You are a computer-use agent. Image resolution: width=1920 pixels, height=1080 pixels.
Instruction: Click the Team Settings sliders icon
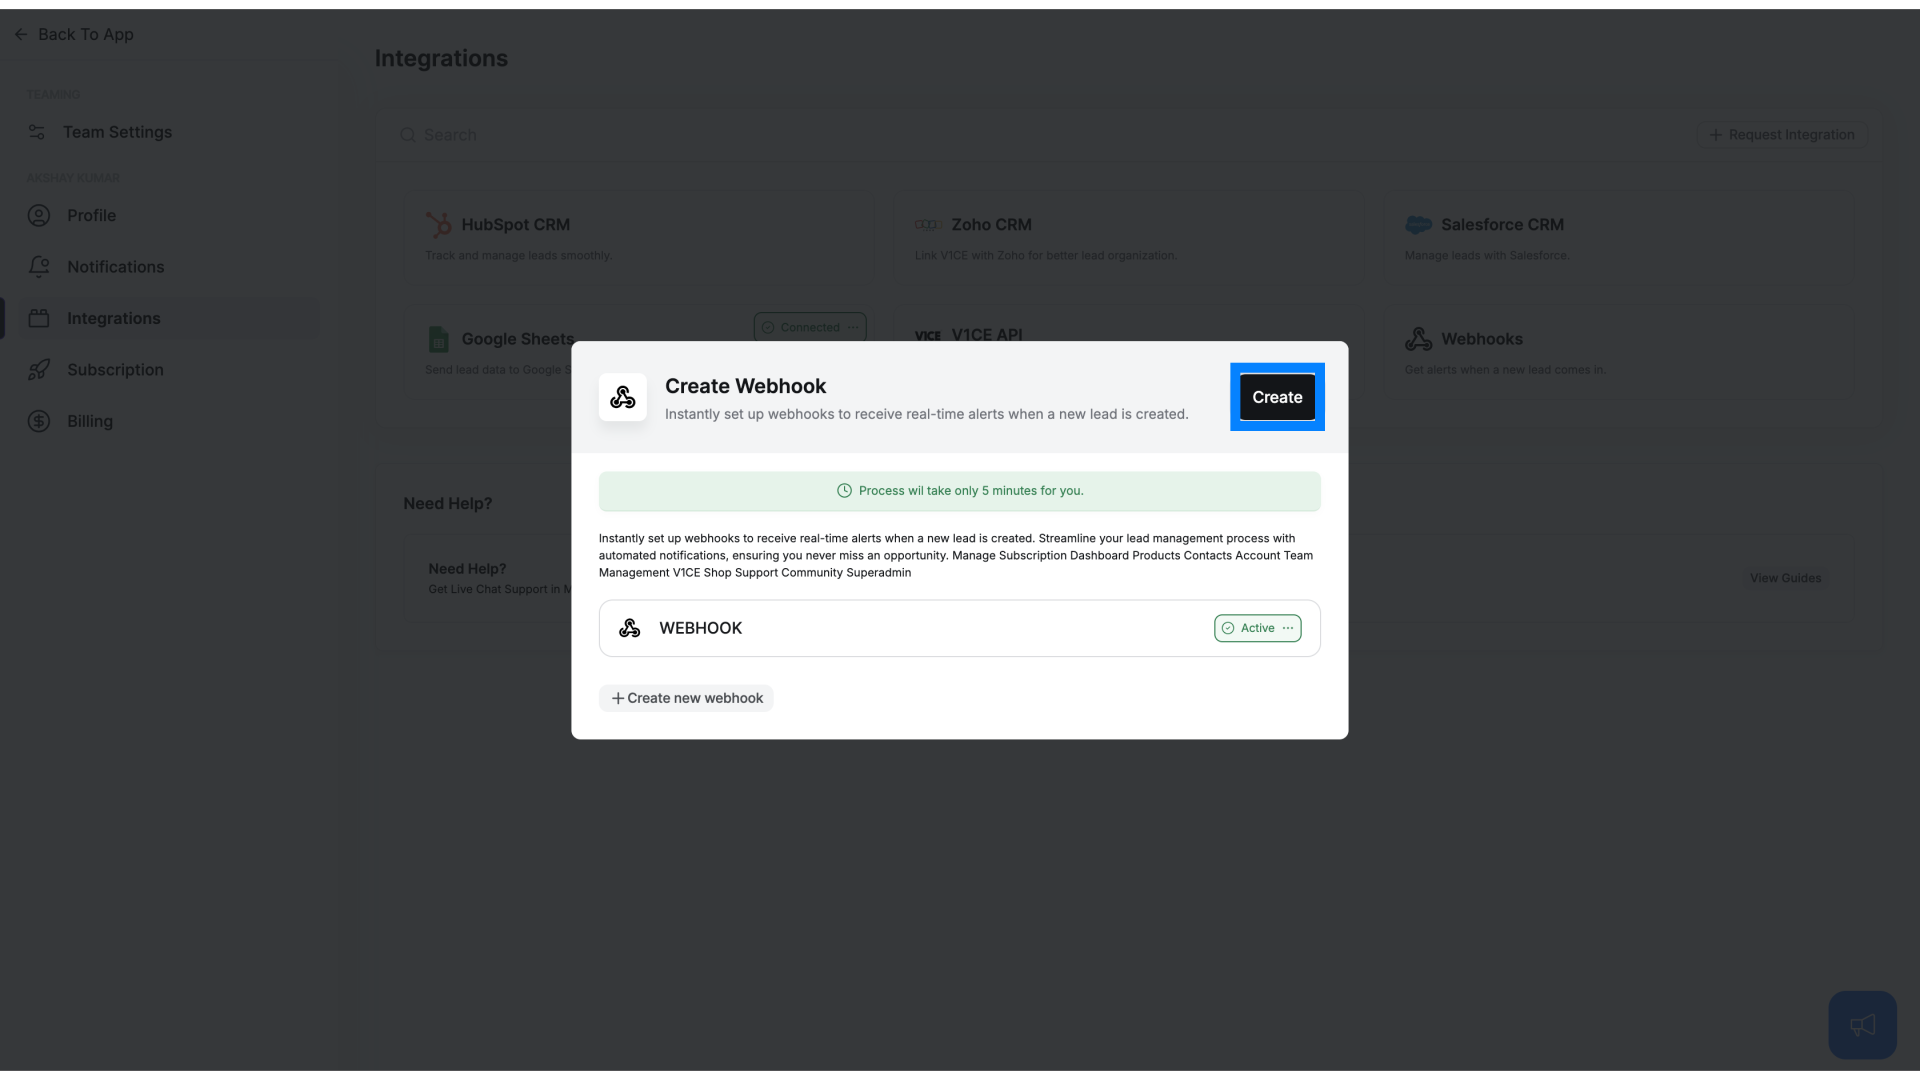[x=37, y=132]
